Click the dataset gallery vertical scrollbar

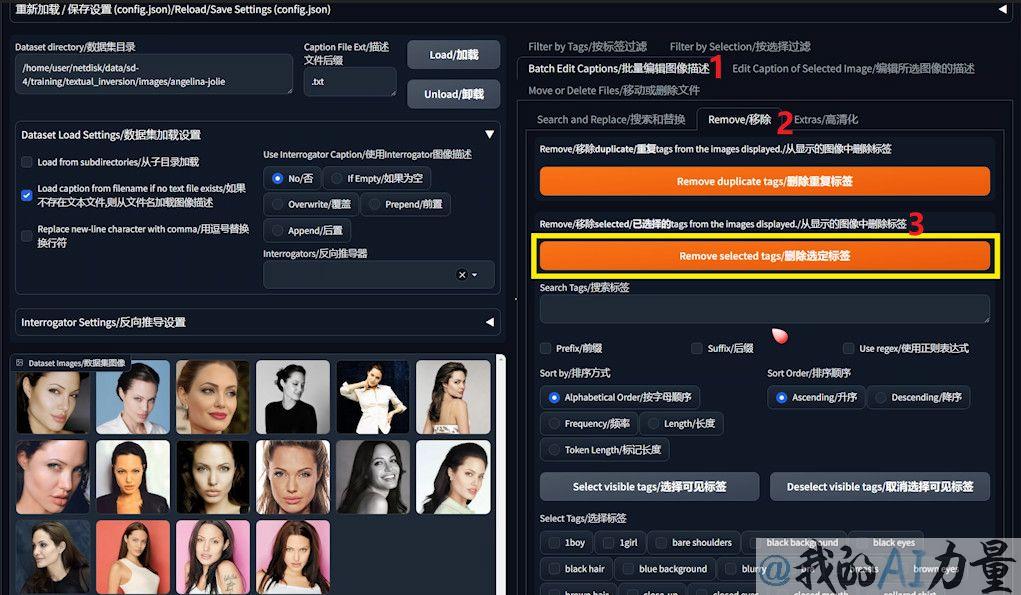coord(500,475)
